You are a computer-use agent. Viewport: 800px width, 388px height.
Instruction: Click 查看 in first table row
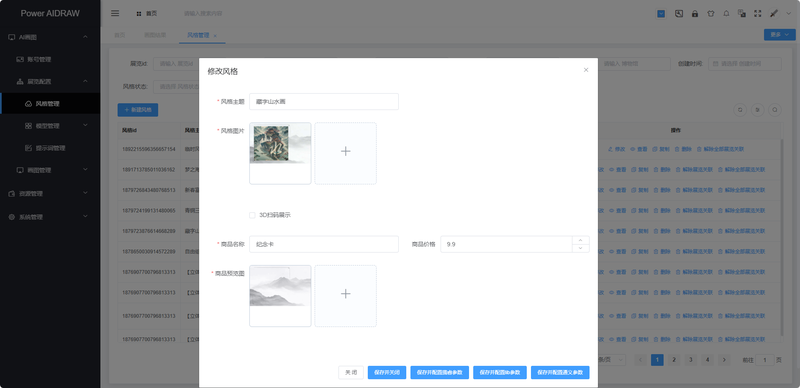638,149
